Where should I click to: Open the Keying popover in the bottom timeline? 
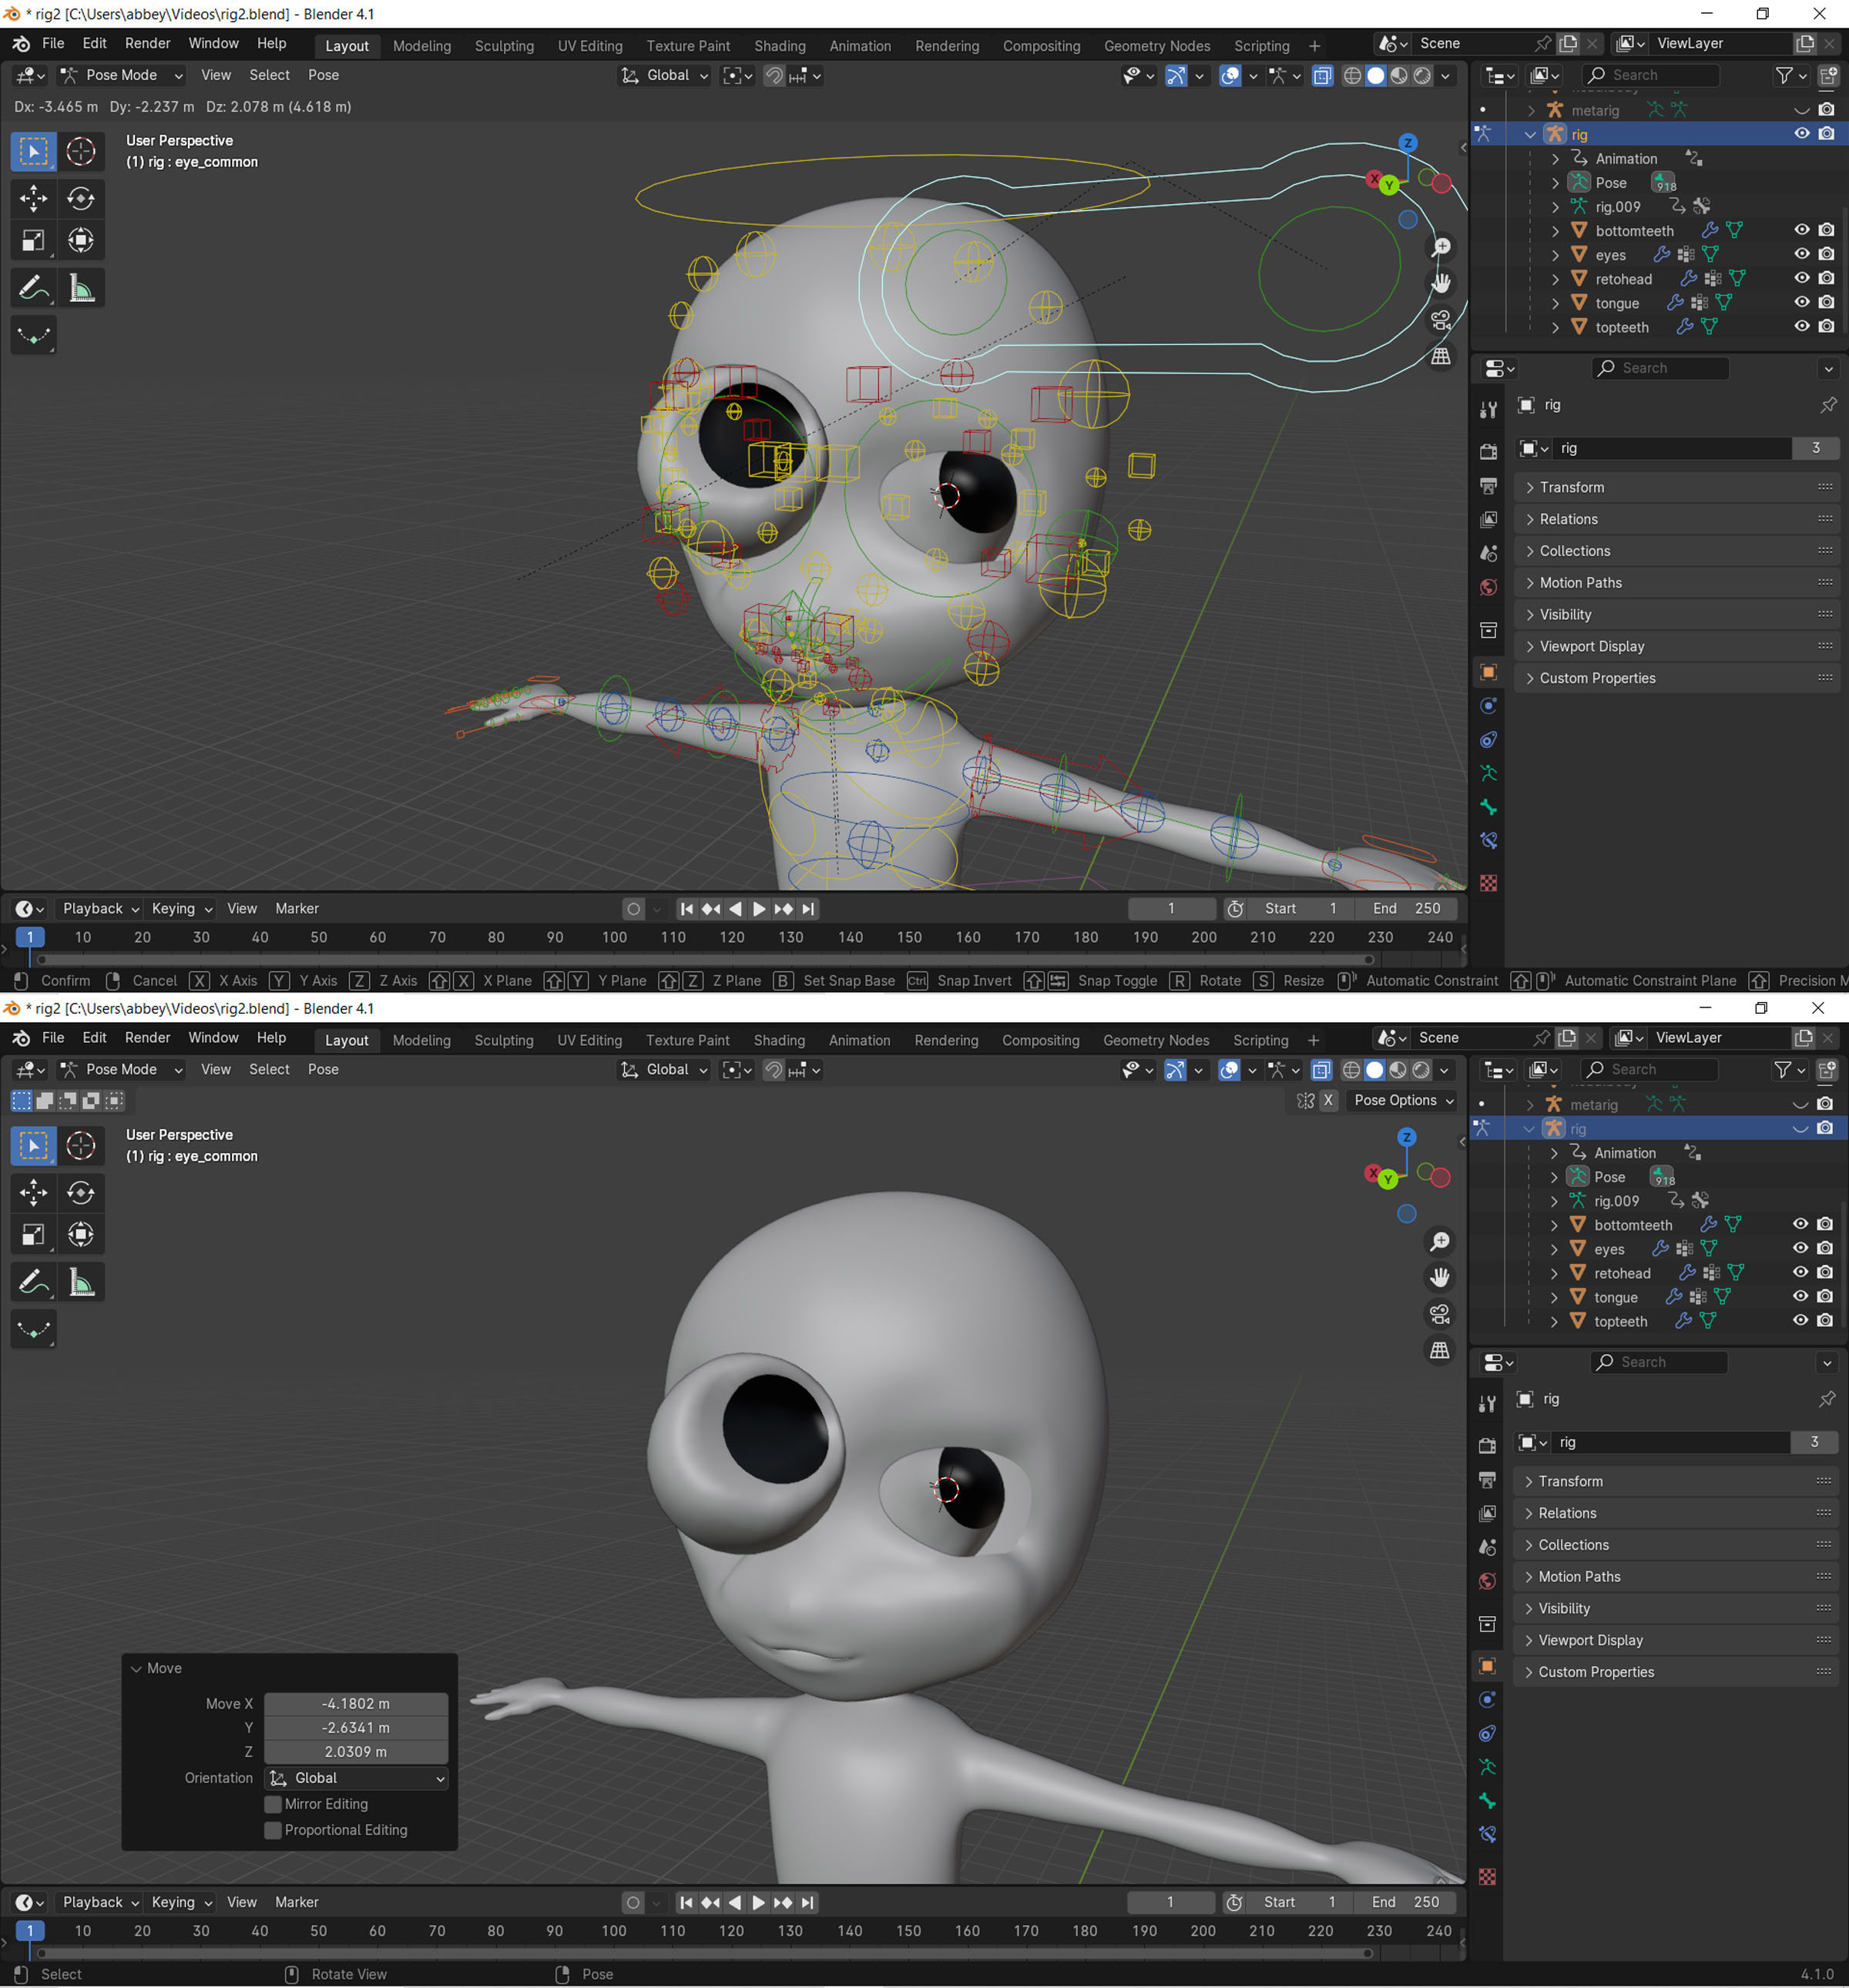(182, 1902)
